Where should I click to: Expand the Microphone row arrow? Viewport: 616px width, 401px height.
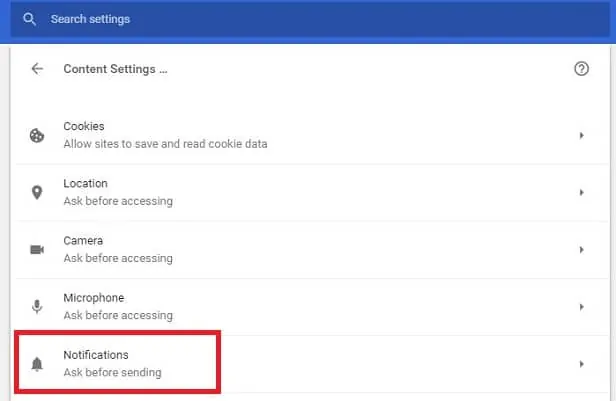coord(581,307)
